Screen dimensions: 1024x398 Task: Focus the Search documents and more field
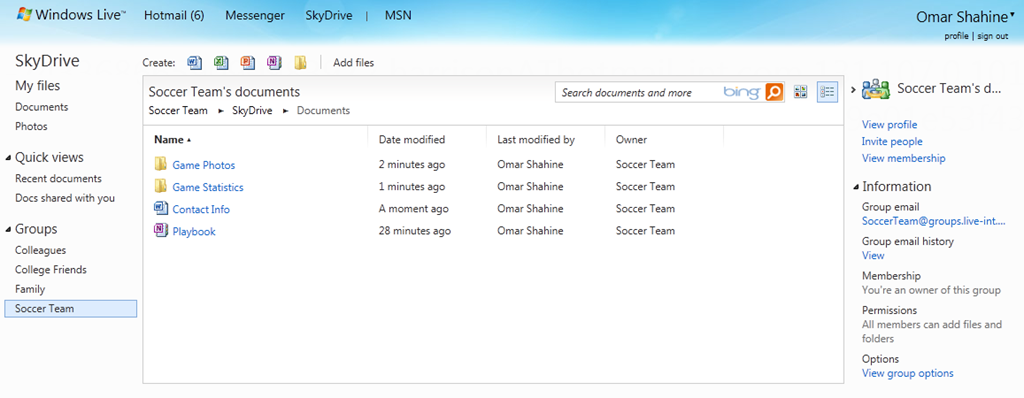(640, 92)
